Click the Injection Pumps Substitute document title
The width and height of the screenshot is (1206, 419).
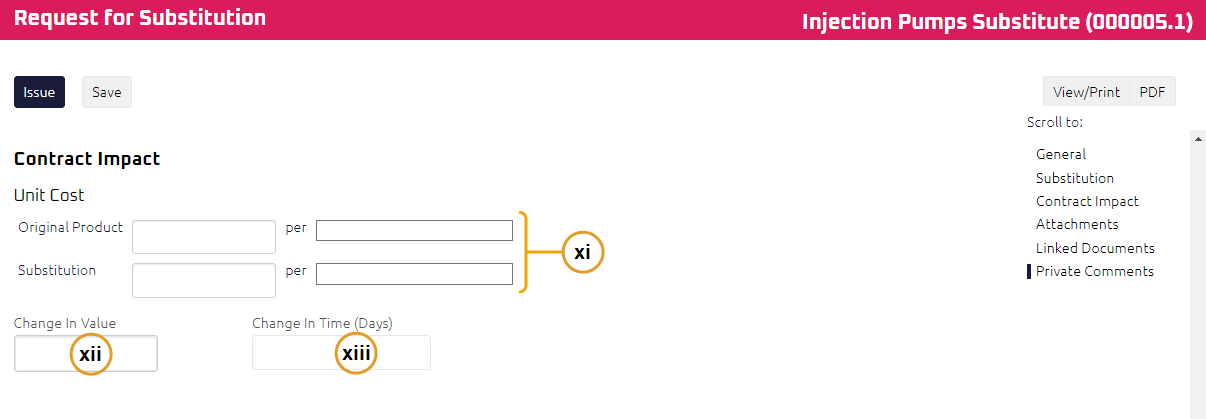pyautogui.click(x=997, y=22)
